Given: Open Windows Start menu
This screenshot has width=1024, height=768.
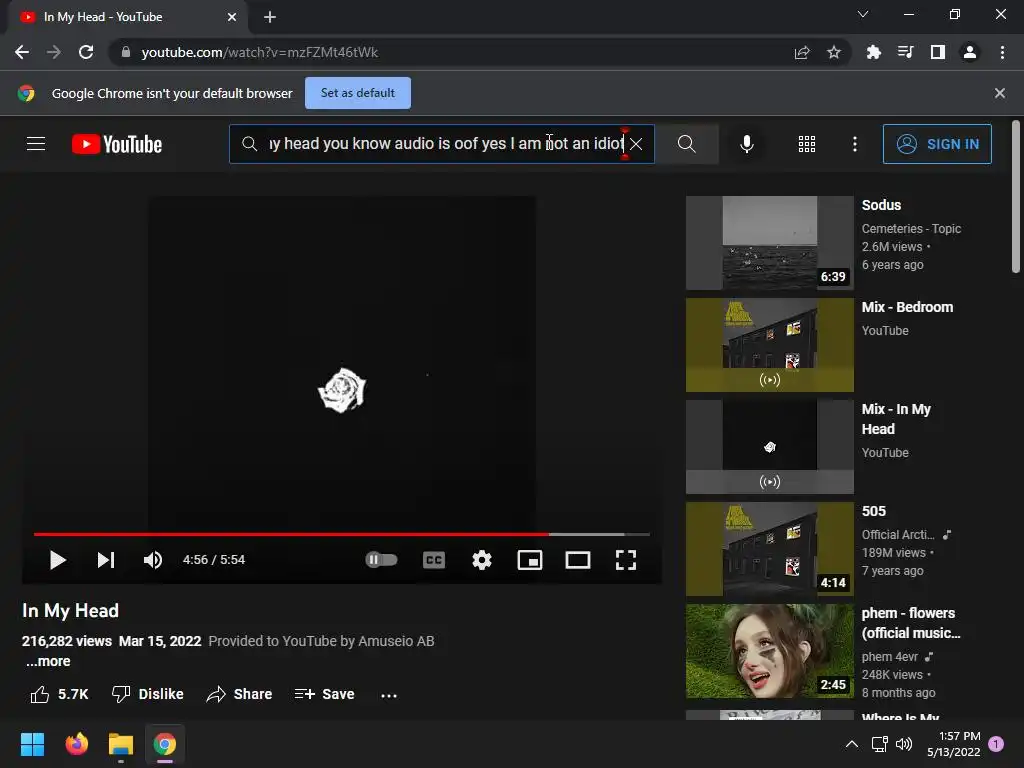Looking at the screenshot, I should [x=32, y=744].
